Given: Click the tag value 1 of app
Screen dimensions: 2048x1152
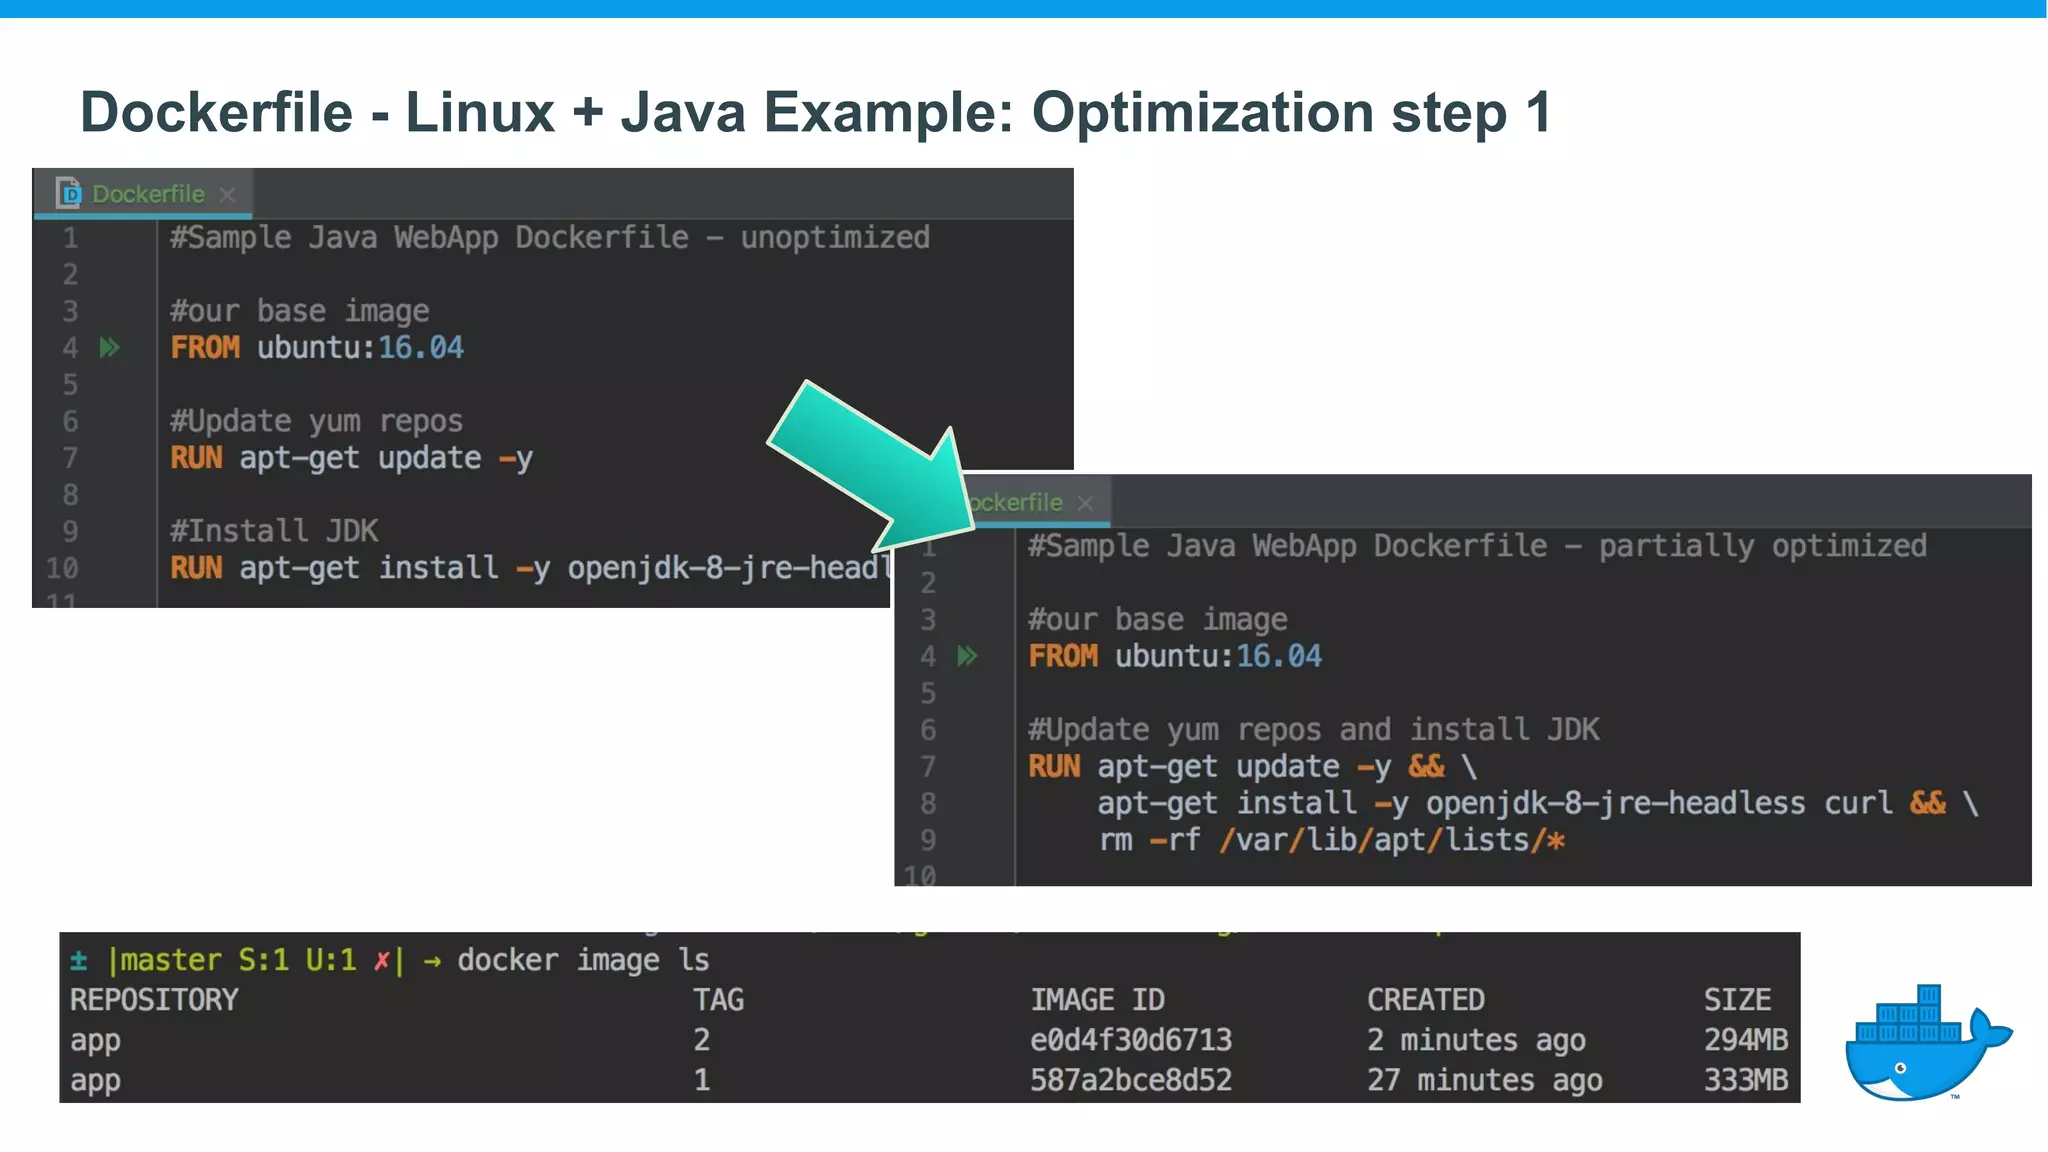Looking at the screenshot, I should point(702,1080).
